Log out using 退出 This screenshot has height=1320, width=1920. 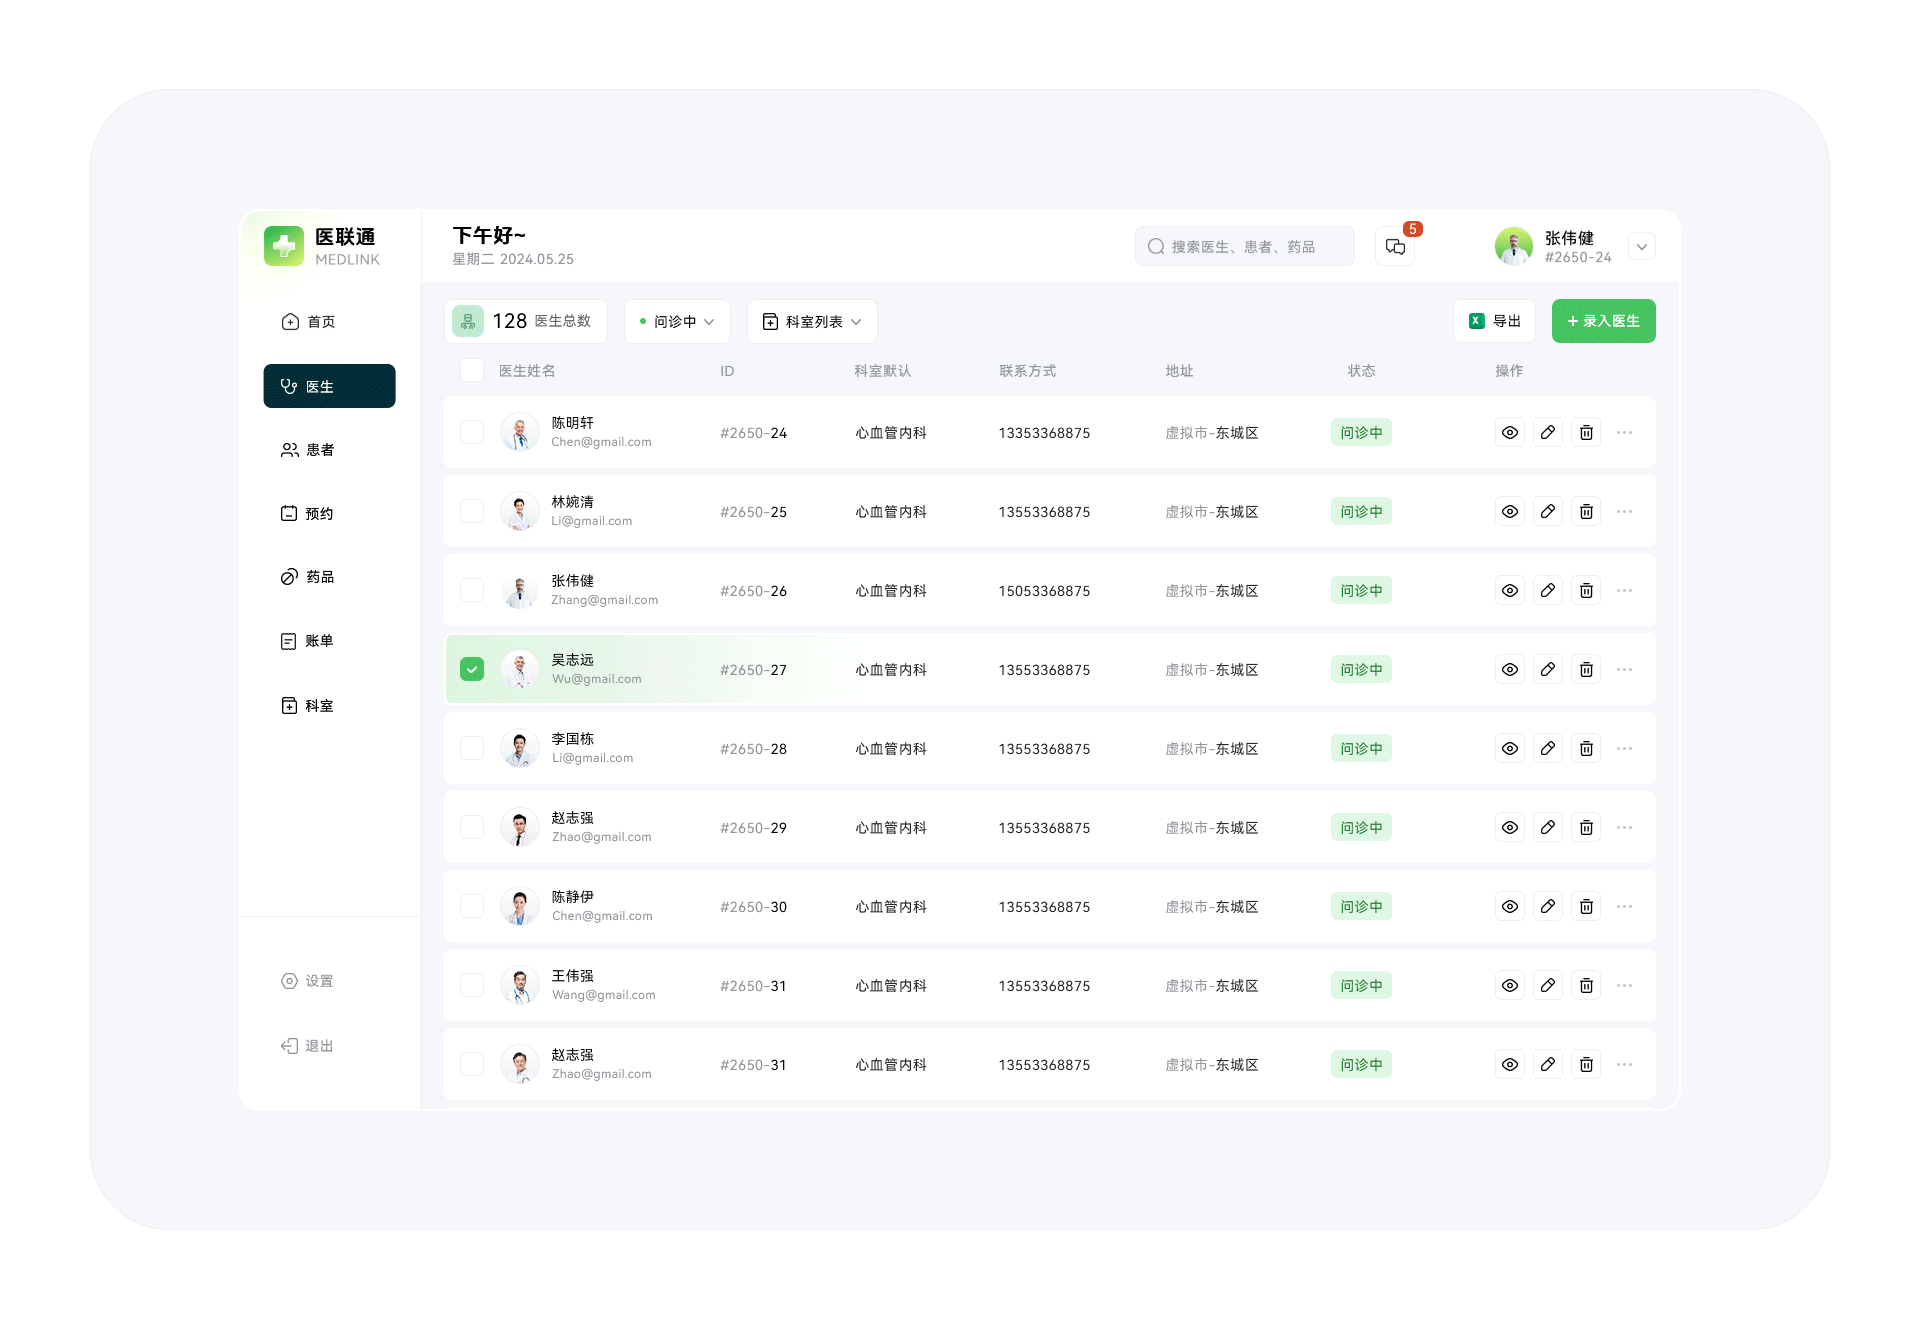pyautogui.click(x=308, y=1046)
